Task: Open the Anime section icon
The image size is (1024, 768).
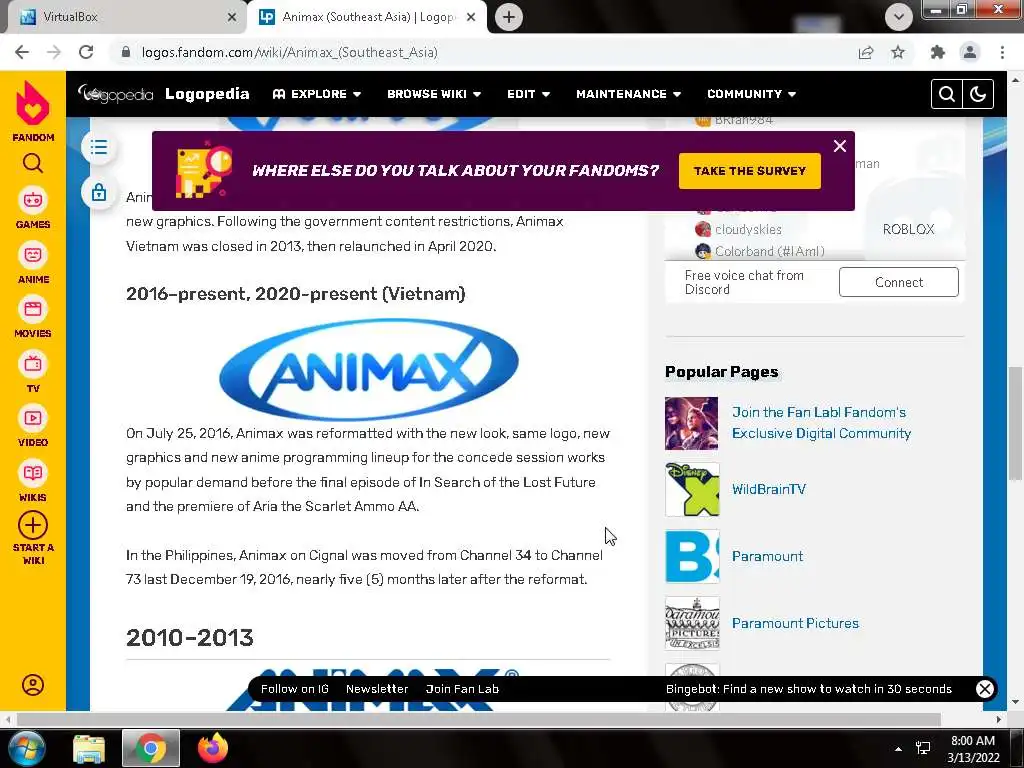Action: coord(33,255)
